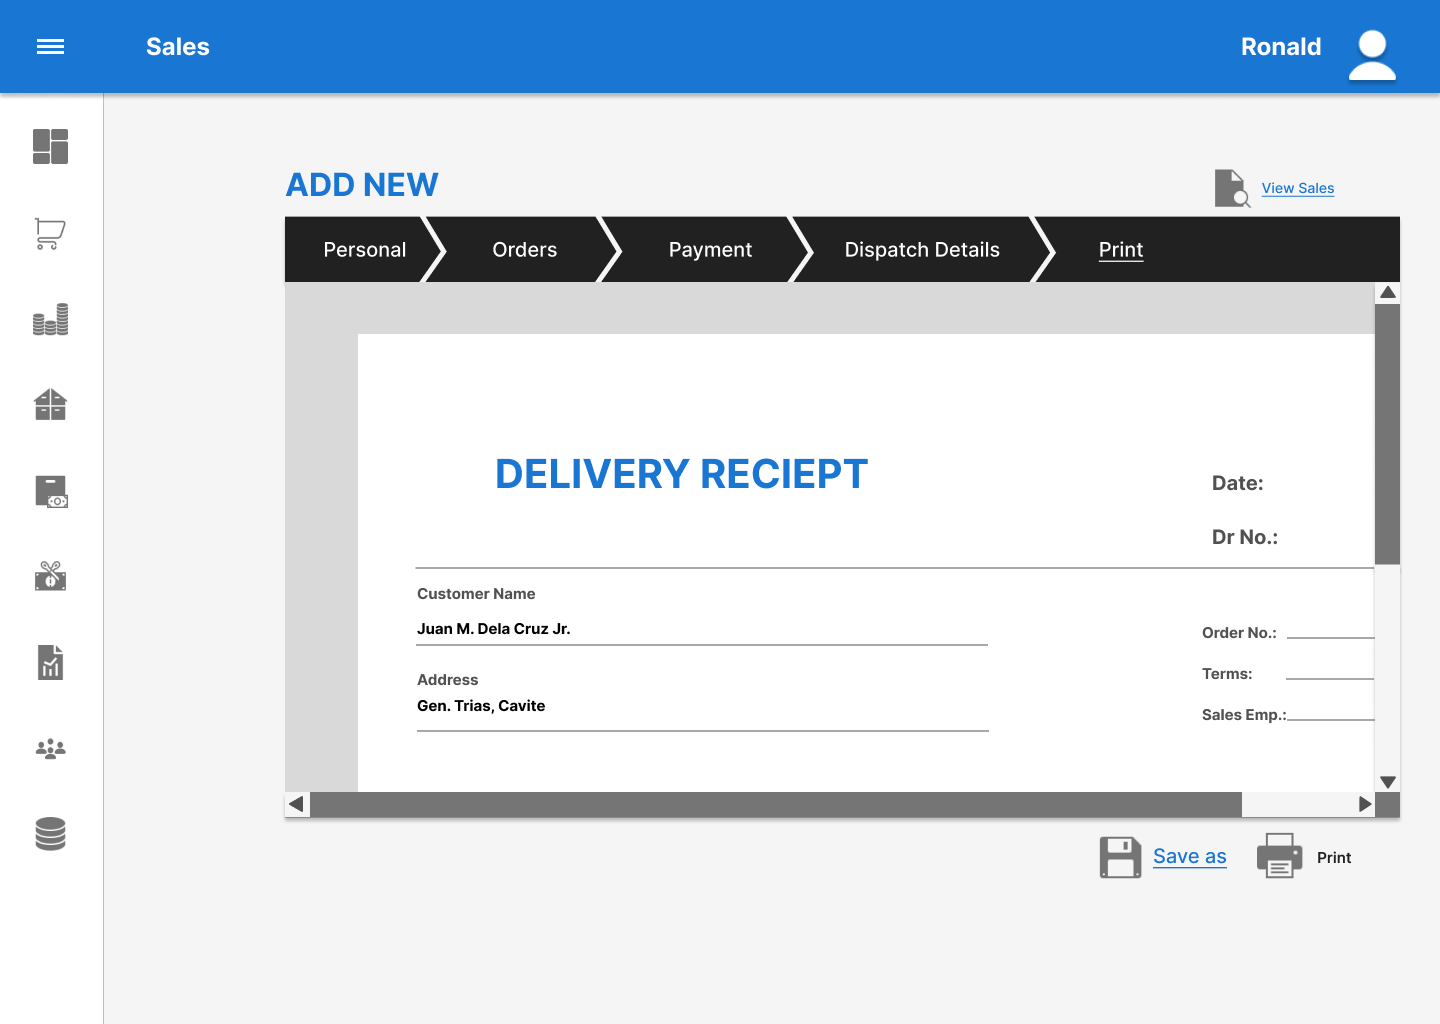Viewport: 1440px width, 1024px height.
Task: Click the View Sales document search icon
Action: (1232, 188)
